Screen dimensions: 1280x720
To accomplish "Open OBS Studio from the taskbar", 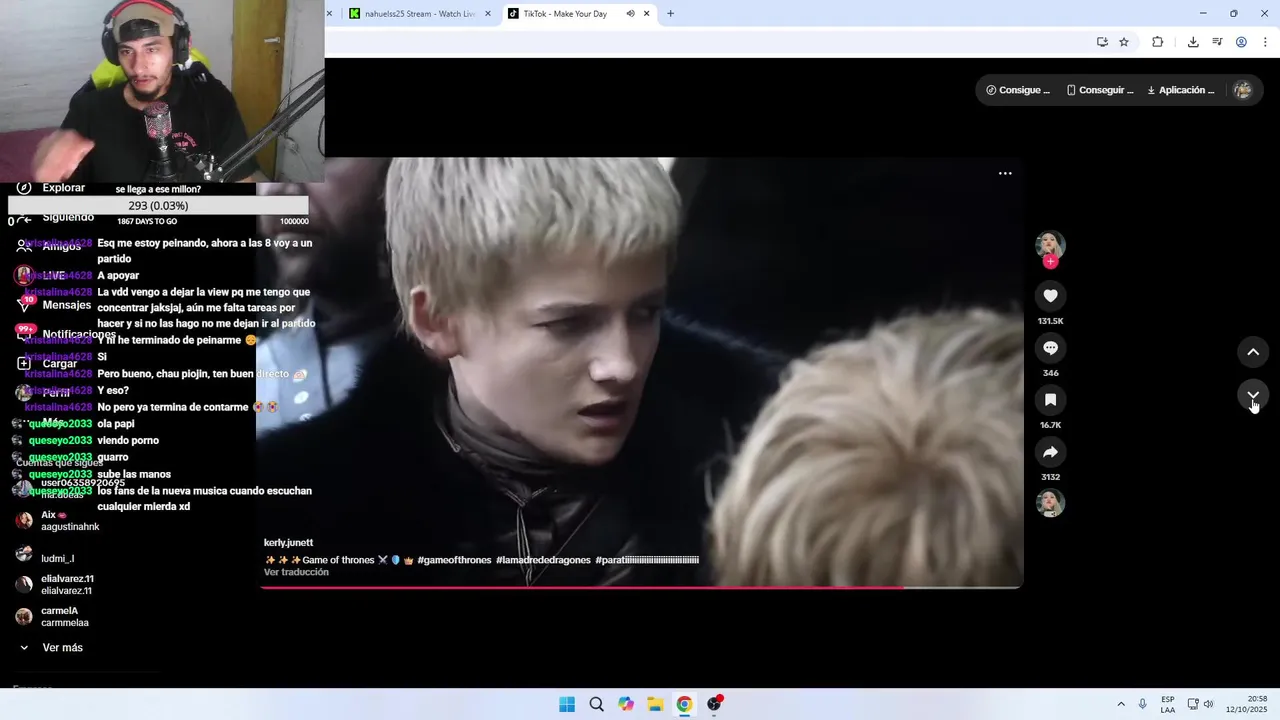I will [x=714, y=704].
